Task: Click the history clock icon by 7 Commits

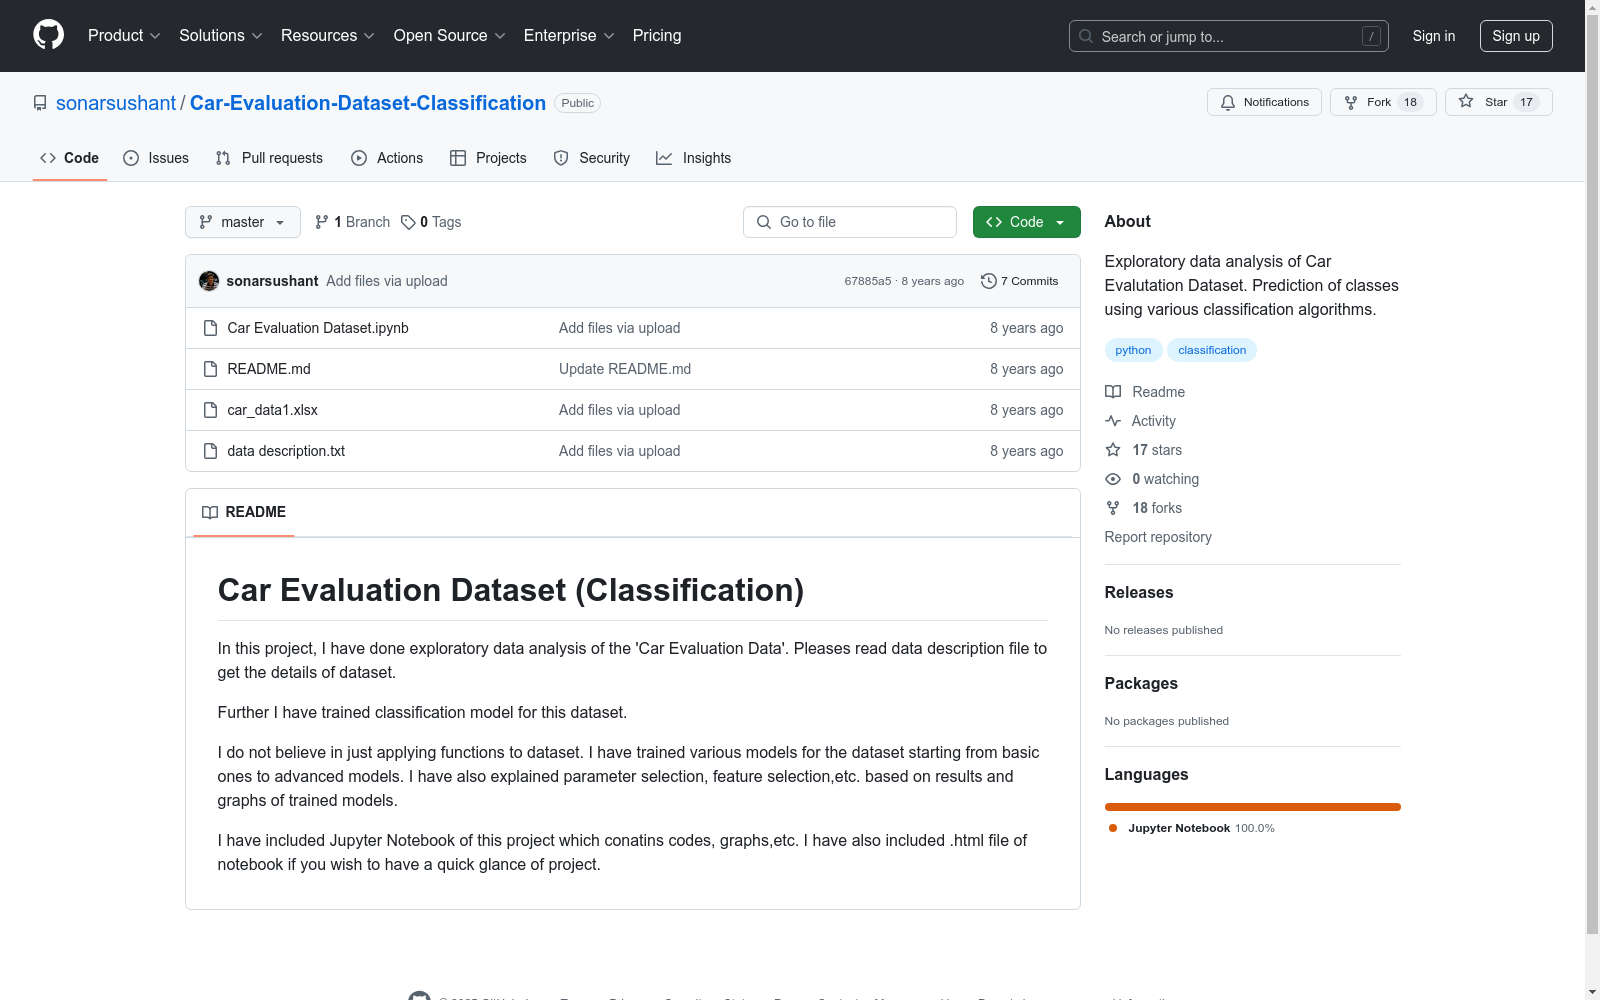Action: (x=989, y=281)
